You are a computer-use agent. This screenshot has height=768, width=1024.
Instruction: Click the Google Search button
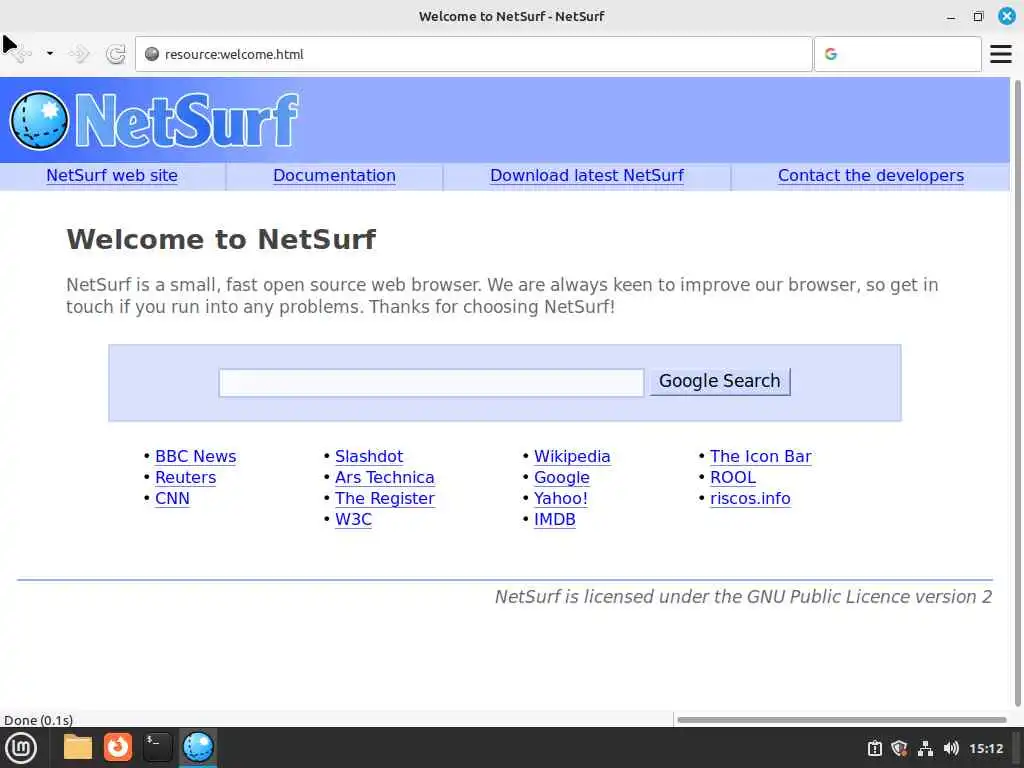(720, 381)
